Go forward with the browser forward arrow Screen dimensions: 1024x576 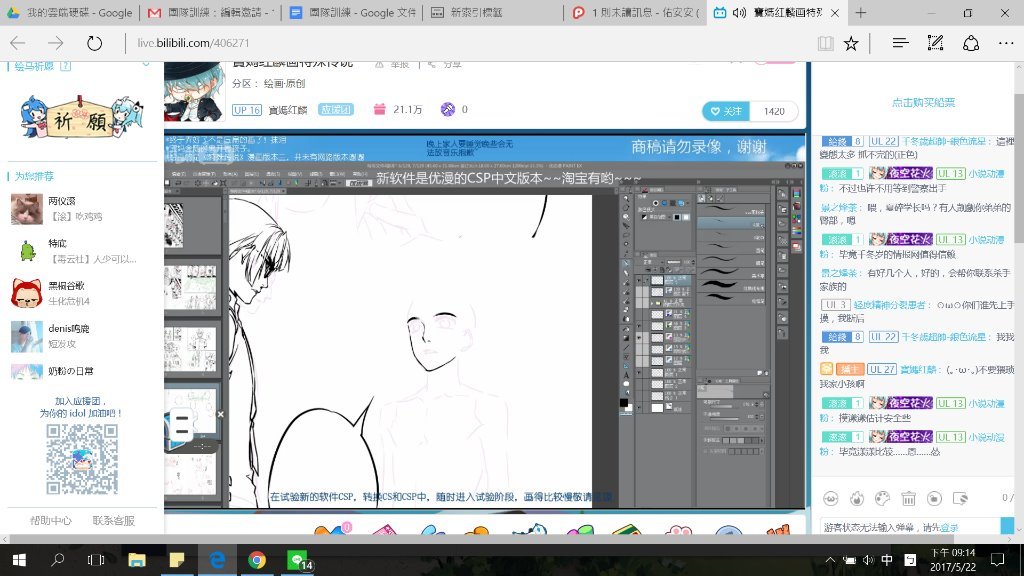tap(56, 43)
